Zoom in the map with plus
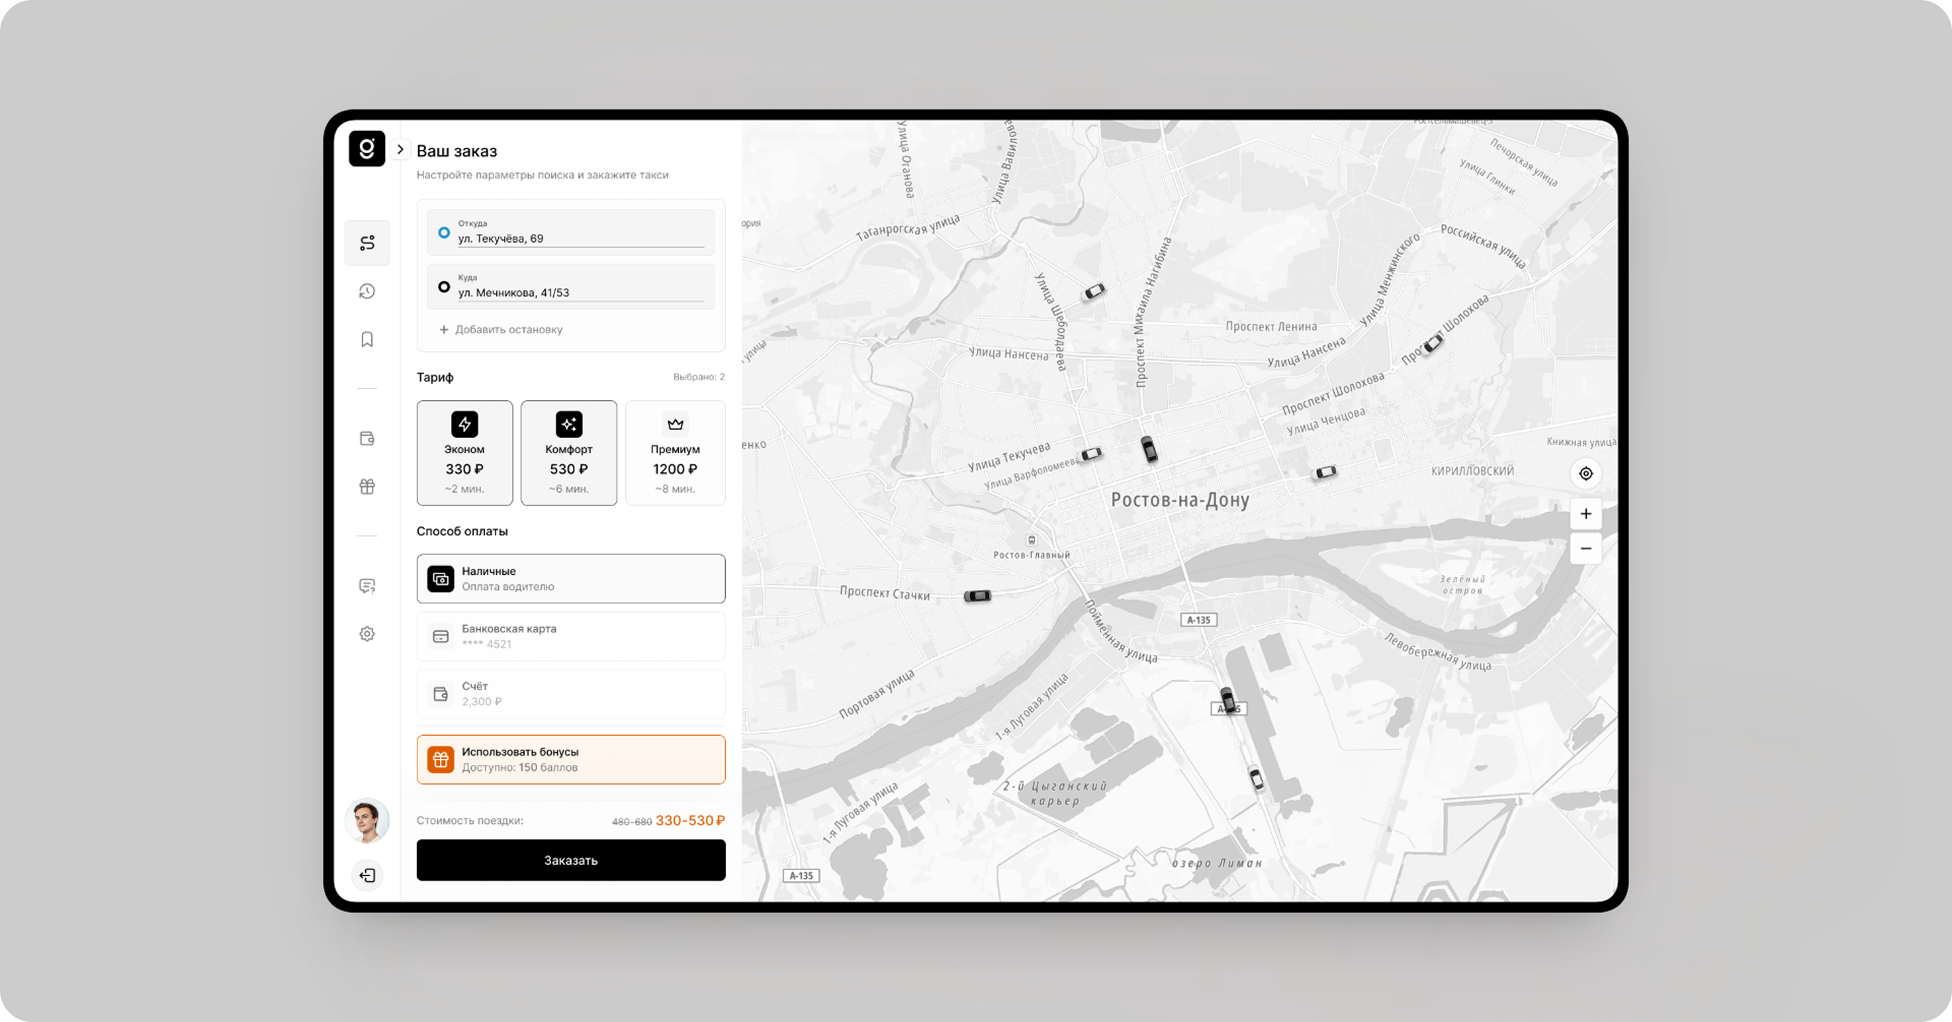Screen dimensions: 1952x1022 (x=1585, y=514)
